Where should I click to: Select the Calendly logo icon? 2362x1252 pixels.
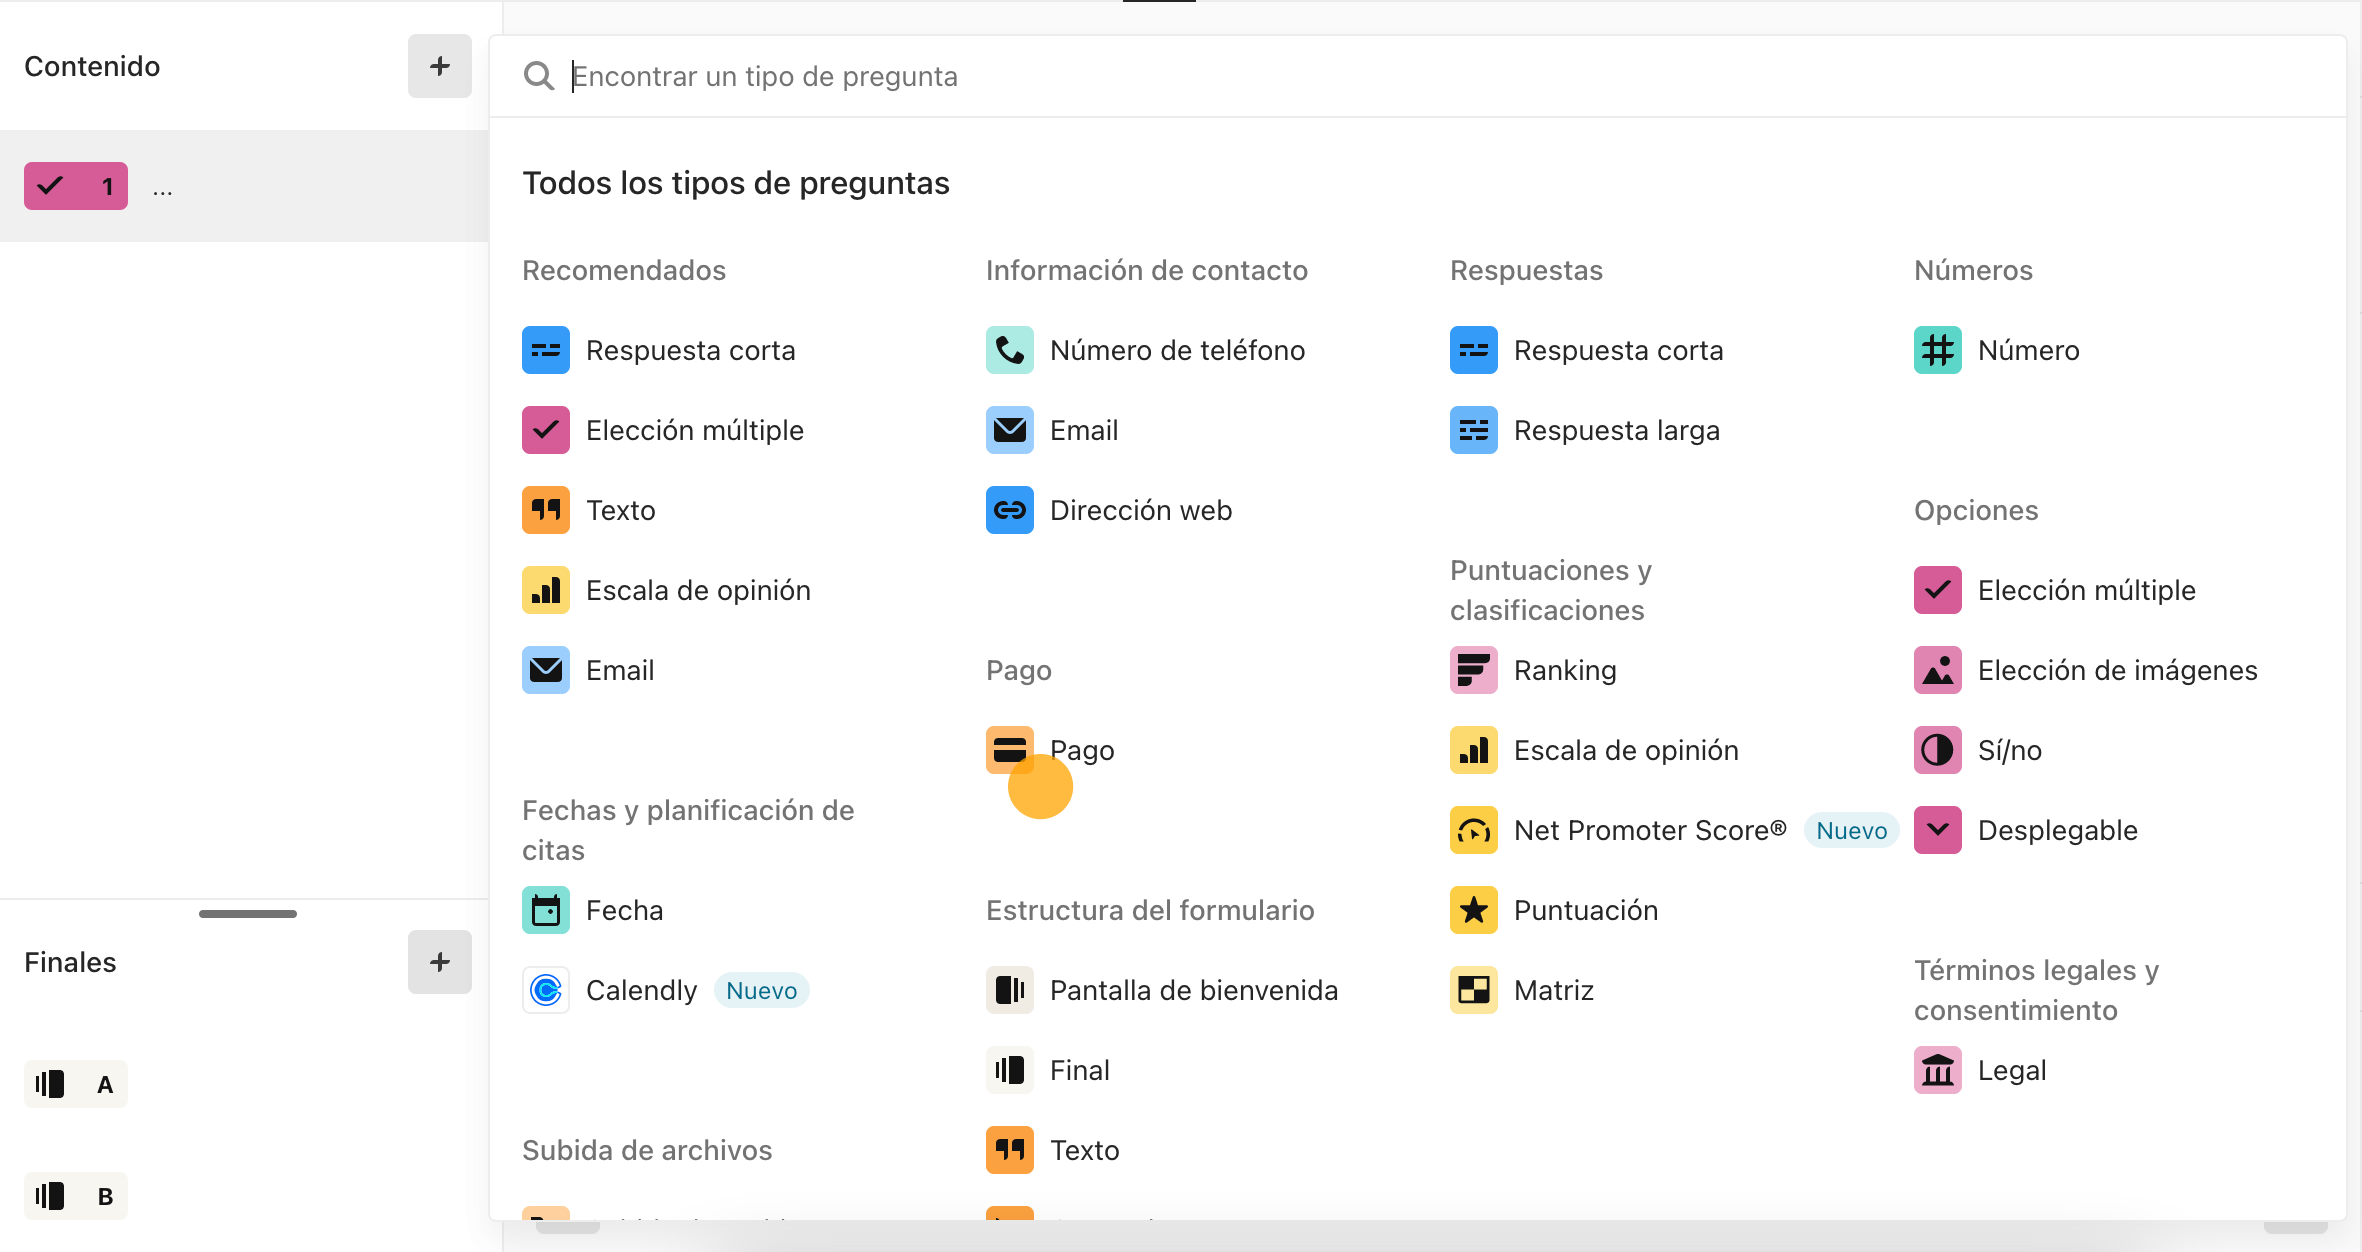click(546, 990)
